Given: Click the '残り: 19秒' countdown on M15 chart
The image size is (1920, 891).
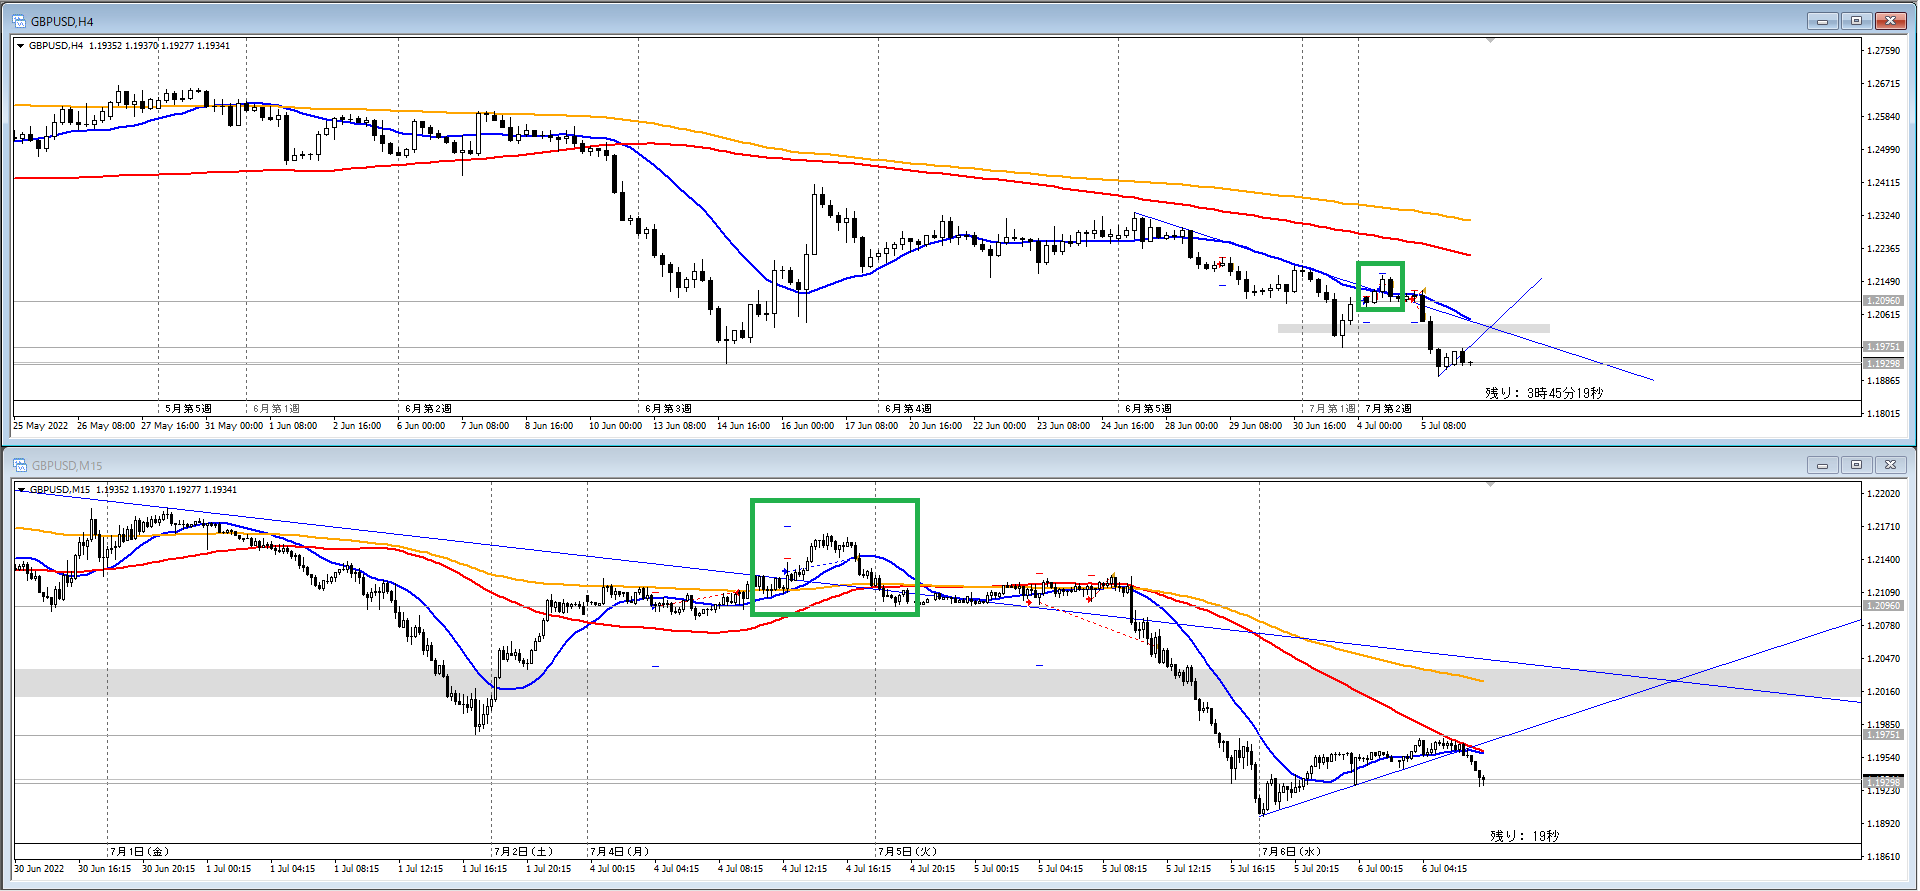Looking at the screenshot, I should tap(1525, 836).
